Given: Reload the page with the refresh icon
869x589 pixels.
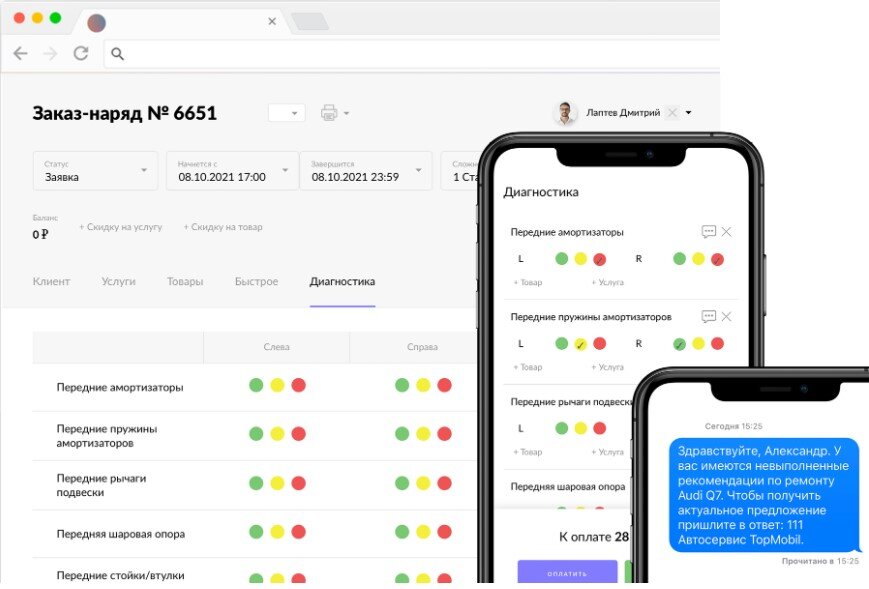Looking at the screenshot, I should pyautogui.click(x=81, y=53).
